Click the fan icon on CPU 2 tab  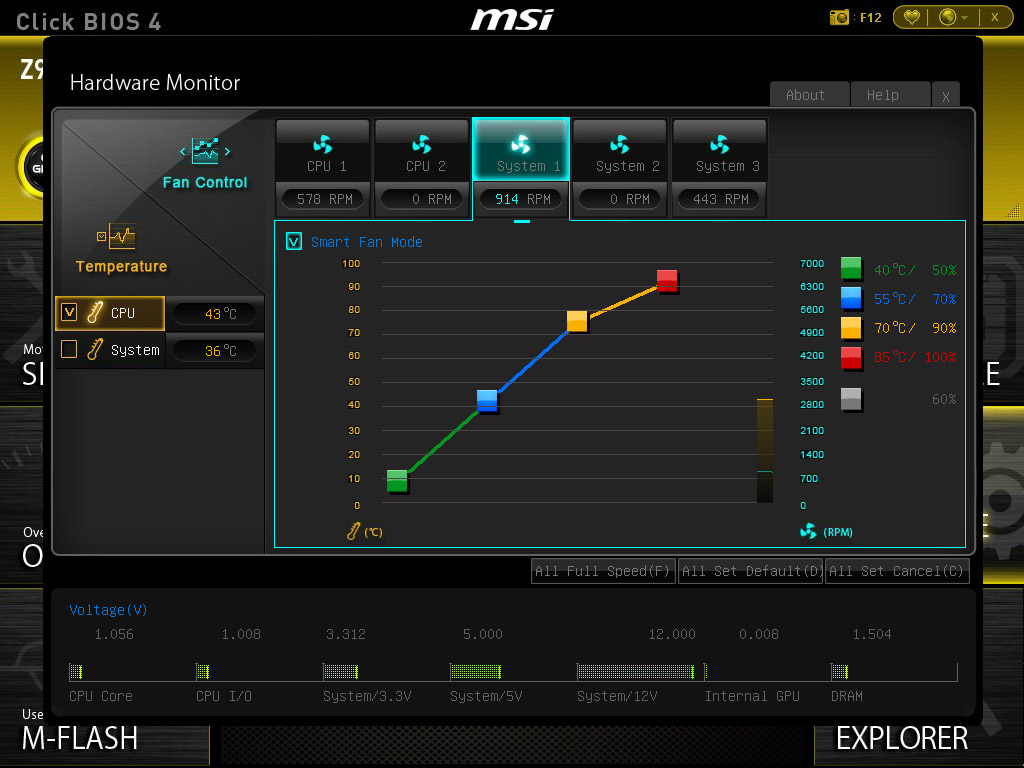click(422, 144)
